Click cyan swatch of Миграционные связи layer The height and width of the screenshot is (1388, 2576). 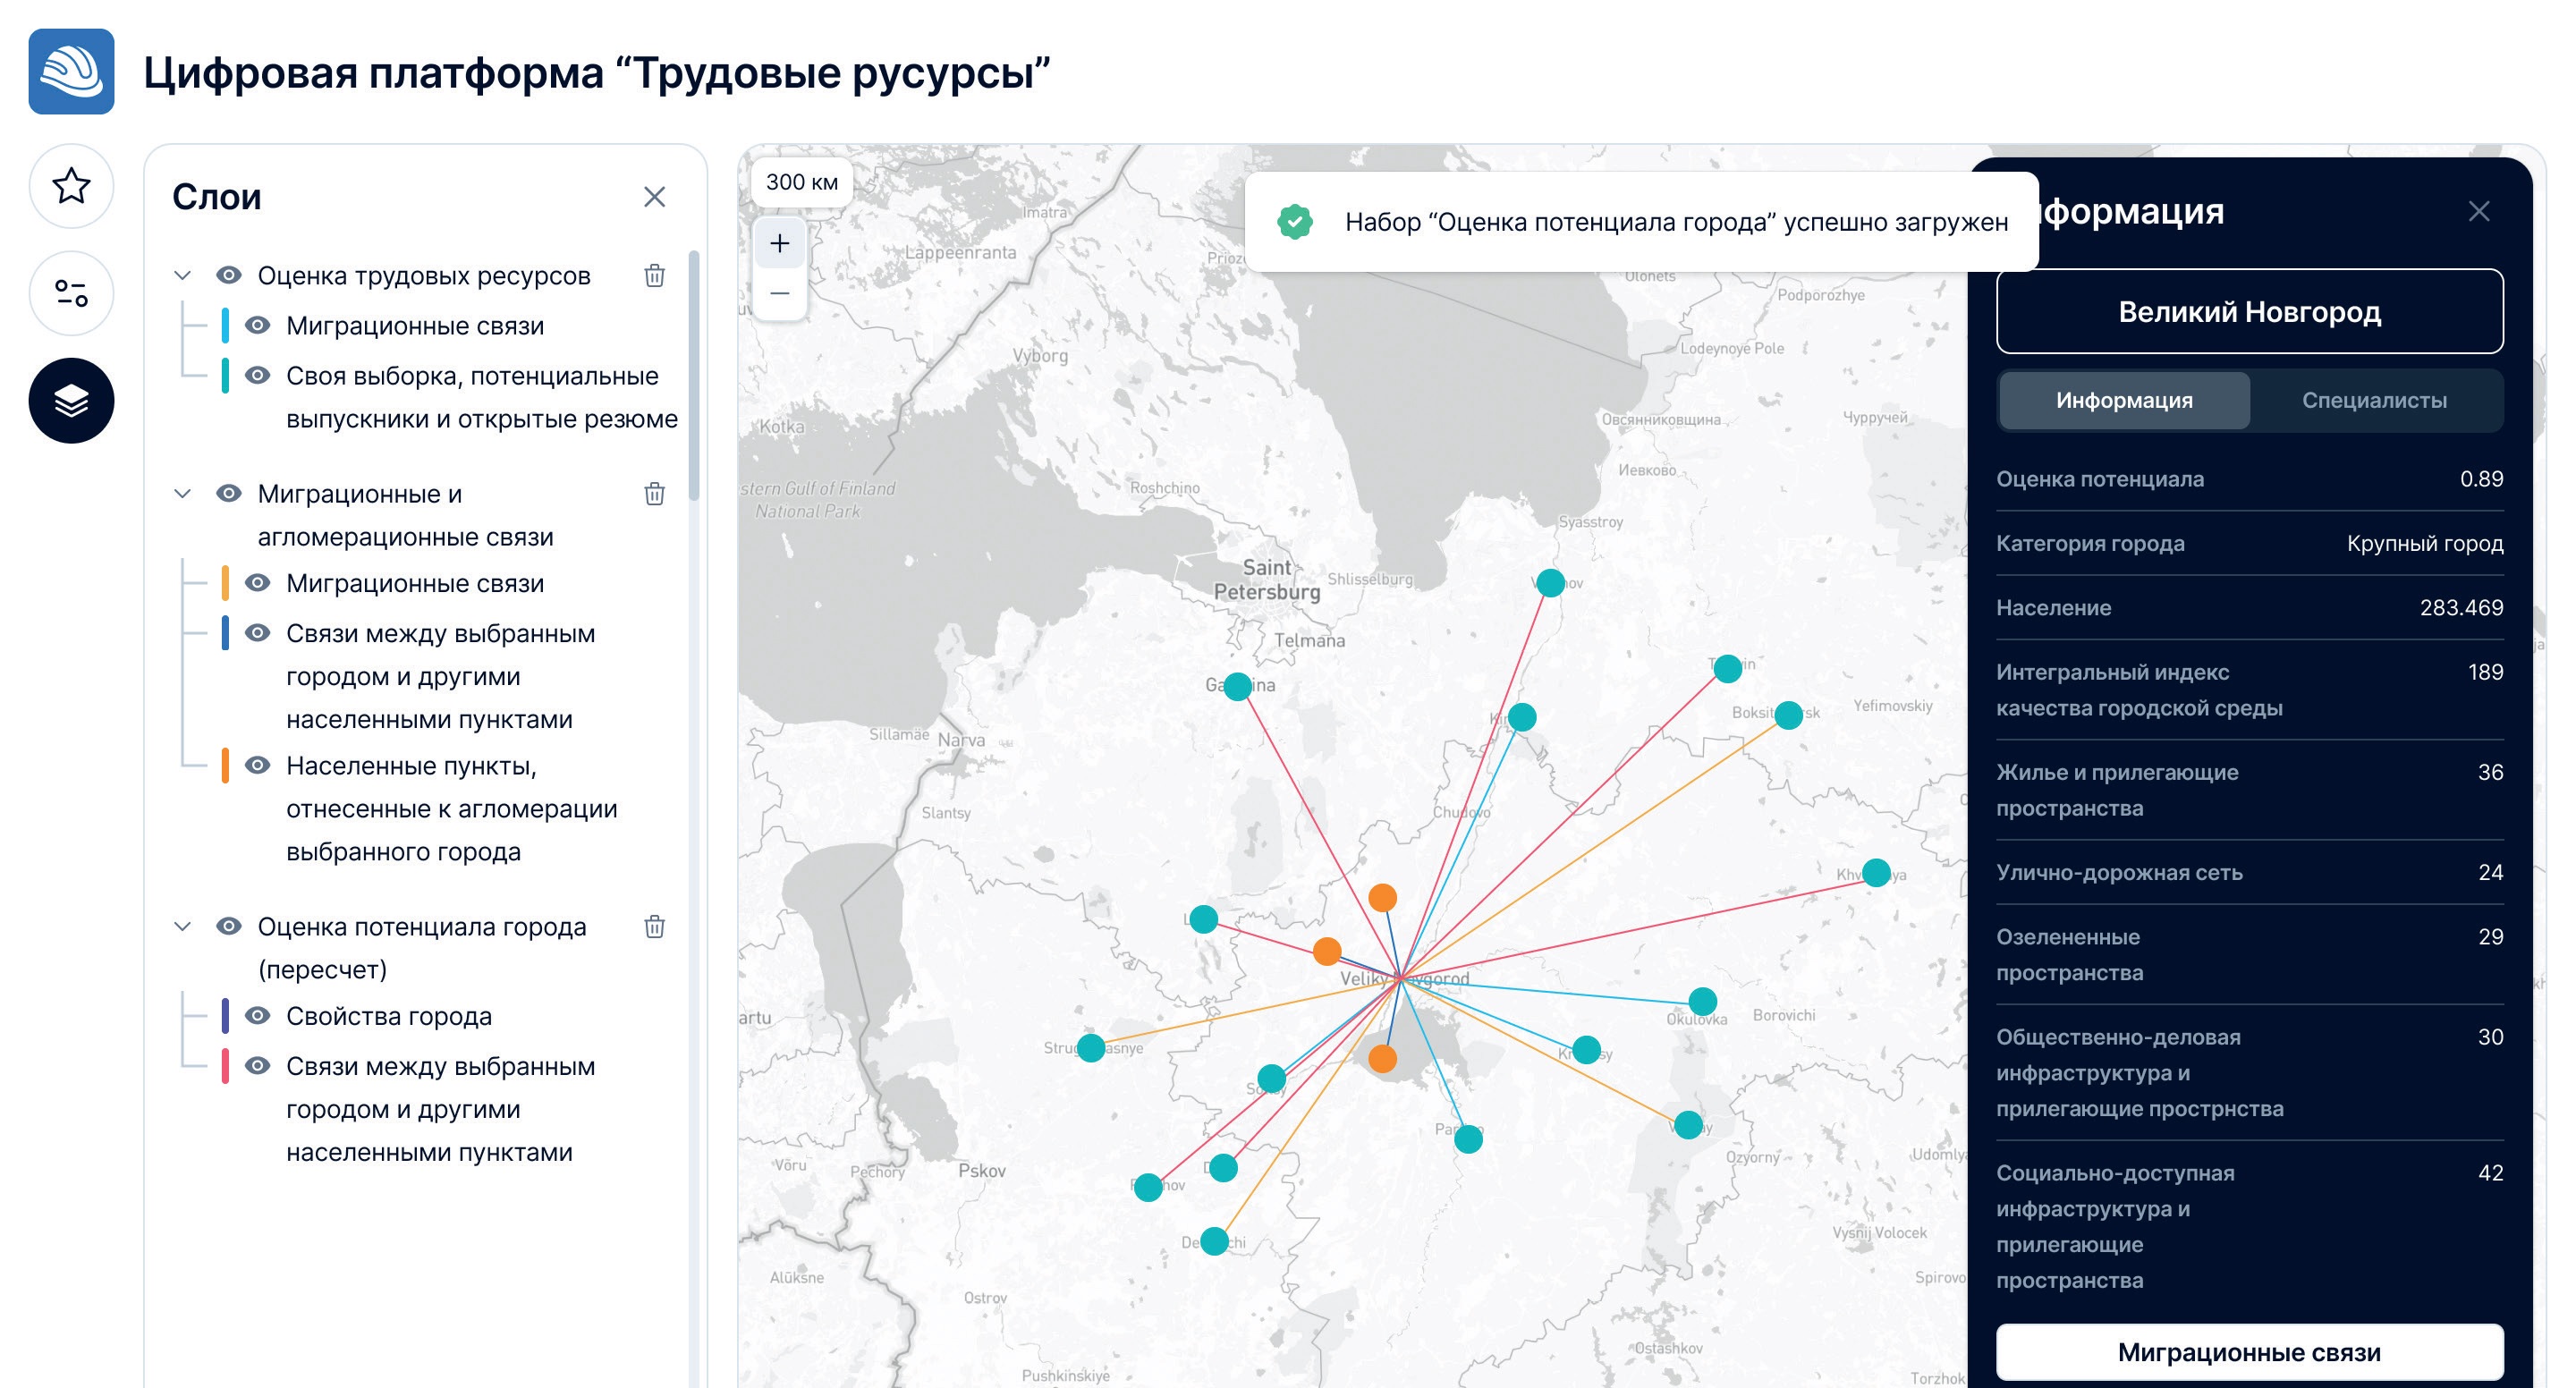pyautogui.click(x=225, y=325)
